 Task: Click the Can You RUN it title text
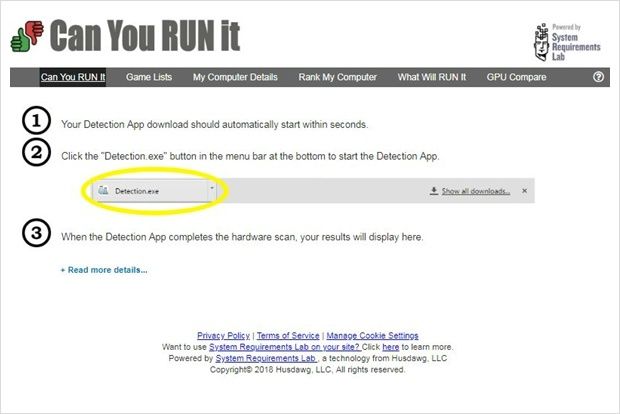pos(145,36)
